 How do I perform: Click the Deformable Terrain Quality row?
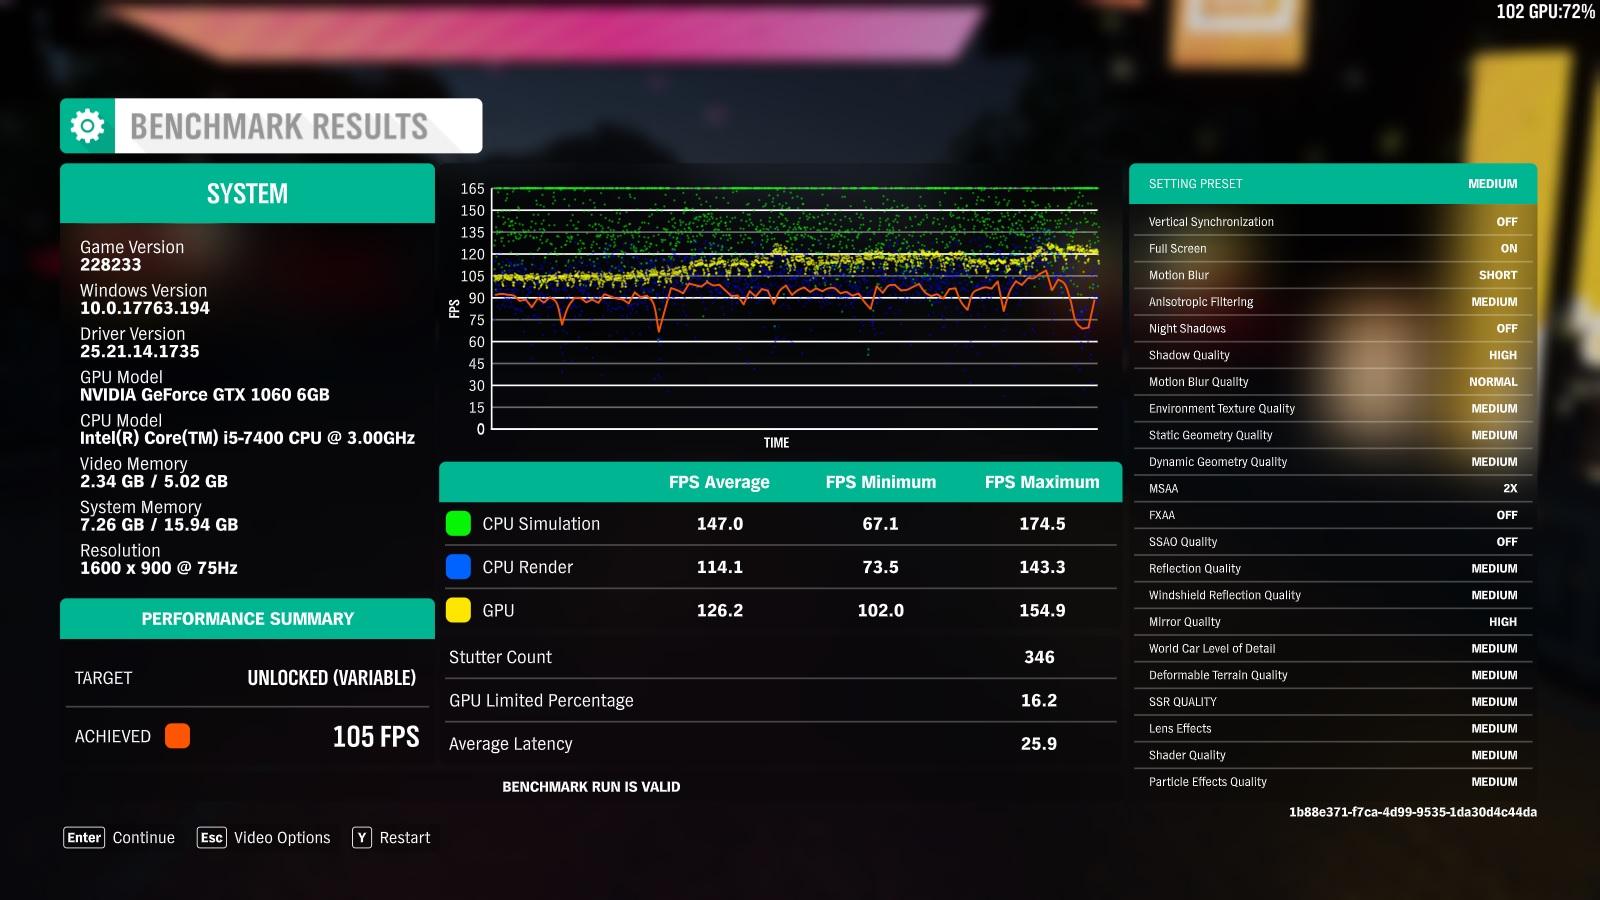point(1333,675)
